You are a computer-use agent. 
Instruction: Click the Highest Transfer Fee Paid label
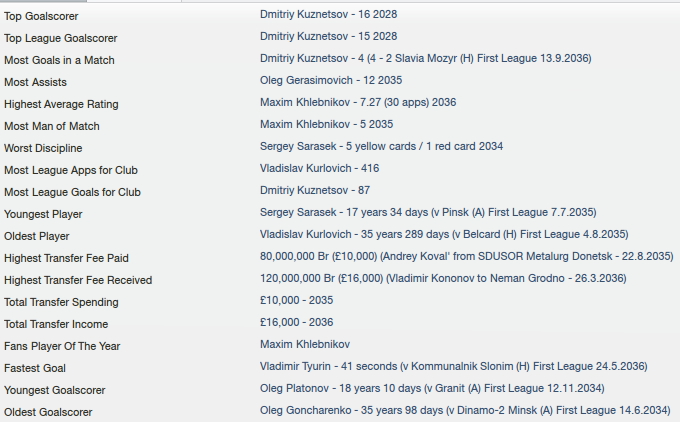[x=66, y=258]
